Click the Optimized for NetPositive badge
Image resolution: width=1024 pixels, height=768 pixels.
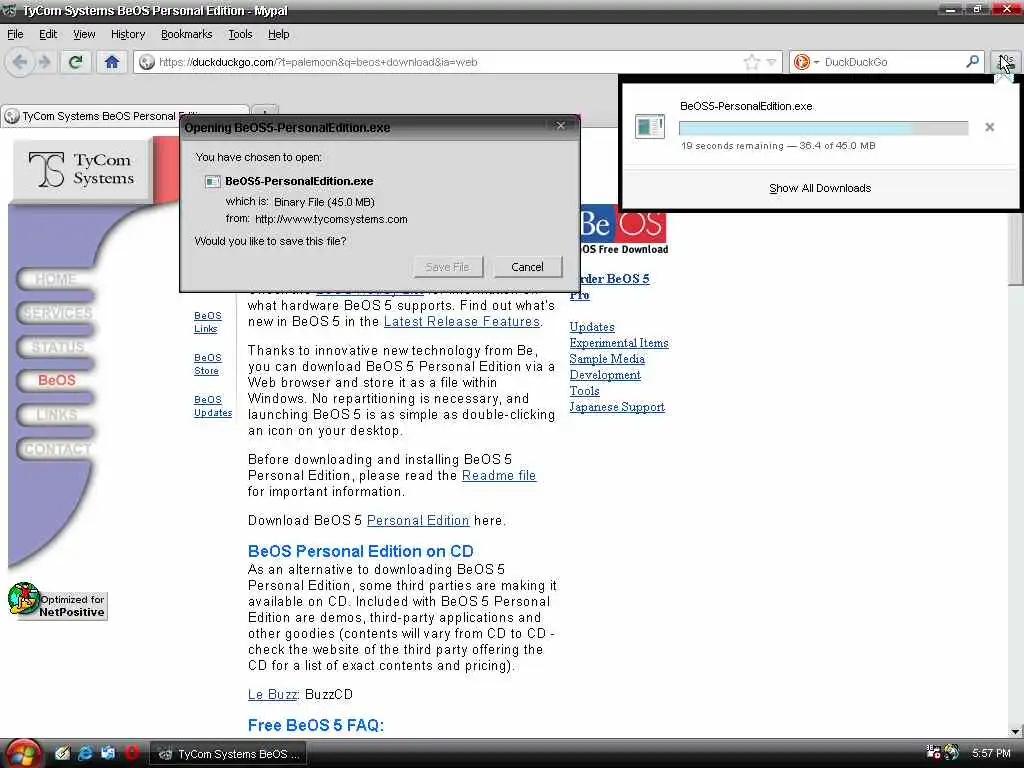pyautogui.click(x=57, y=601)
